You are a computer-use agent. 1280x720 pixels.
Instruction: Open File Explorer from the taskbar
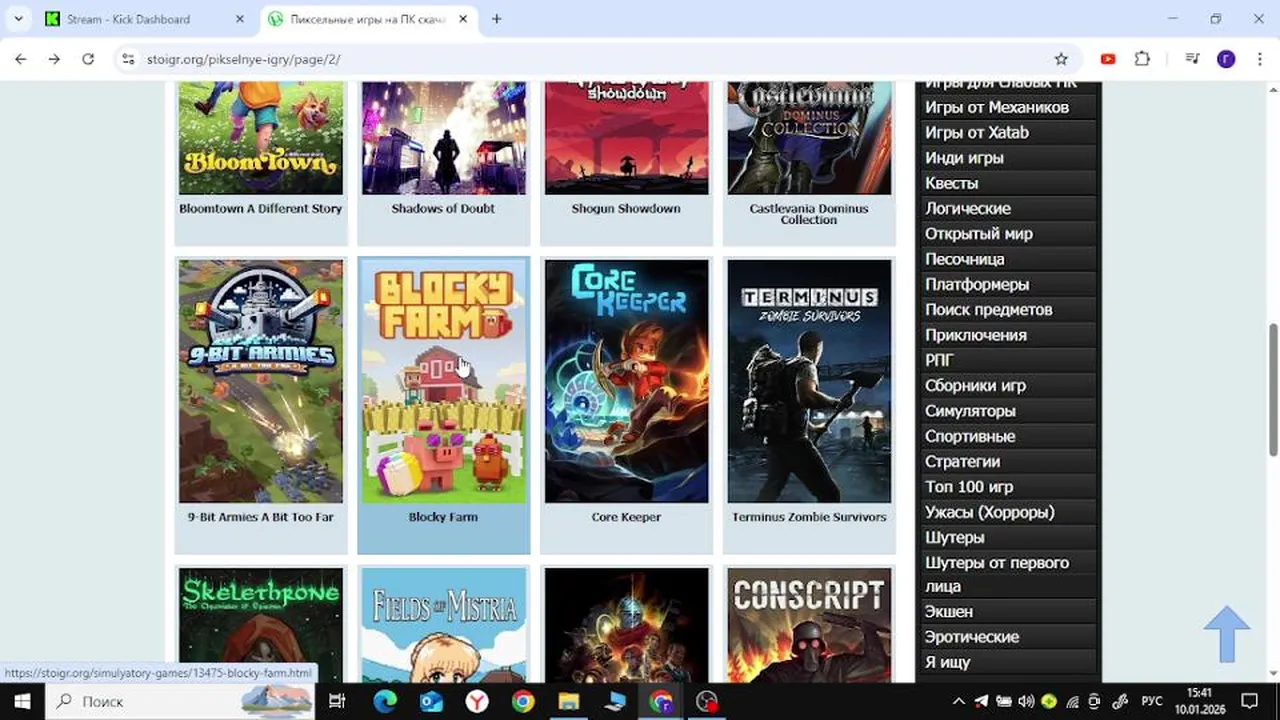coord(569,701)
